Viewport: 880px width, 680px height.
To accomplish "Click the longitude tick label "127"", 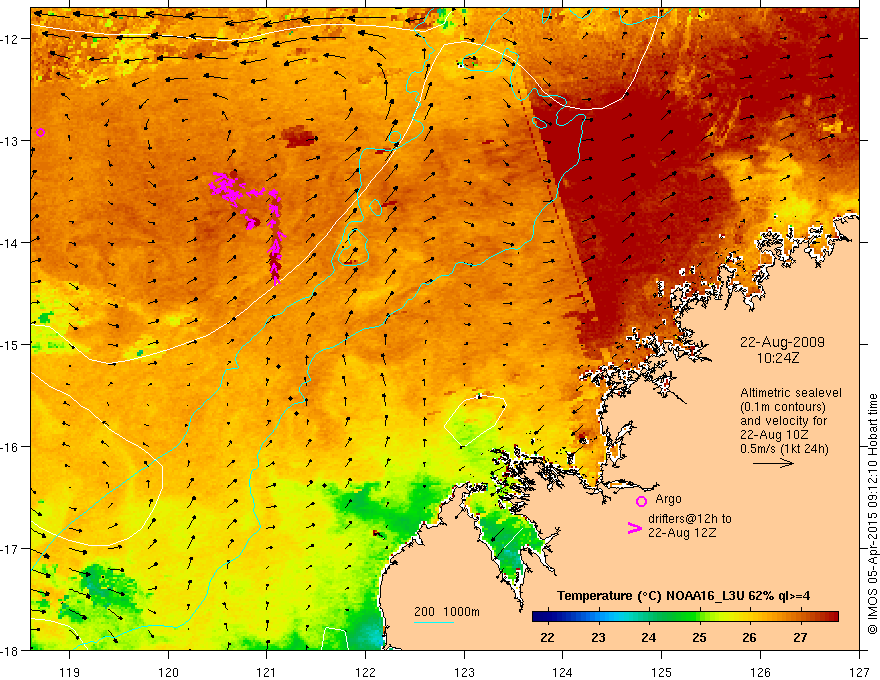I will pos(859,672).
